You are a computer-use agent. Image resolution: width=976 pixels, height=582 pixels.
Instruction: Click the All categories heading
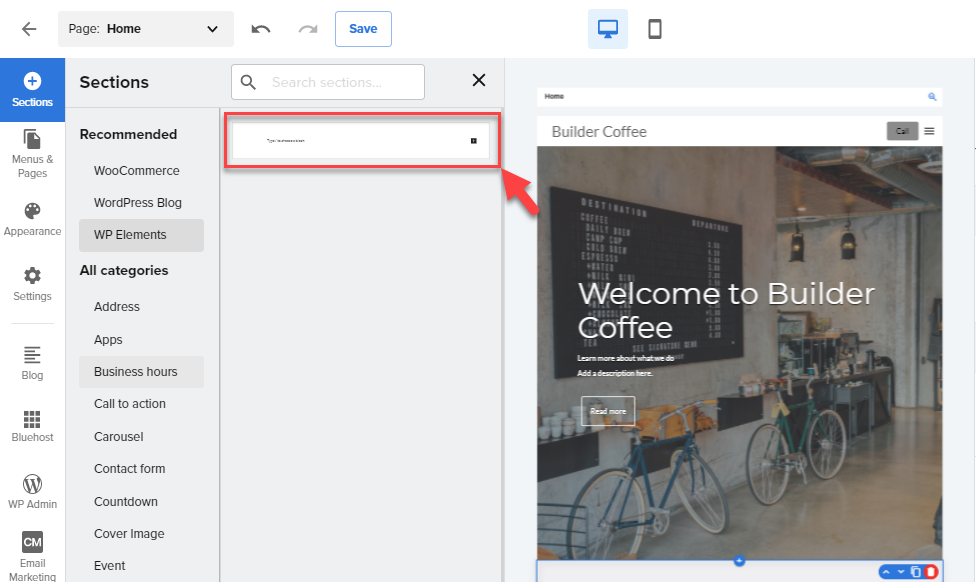pyautogui.click(x=124, y=271)
